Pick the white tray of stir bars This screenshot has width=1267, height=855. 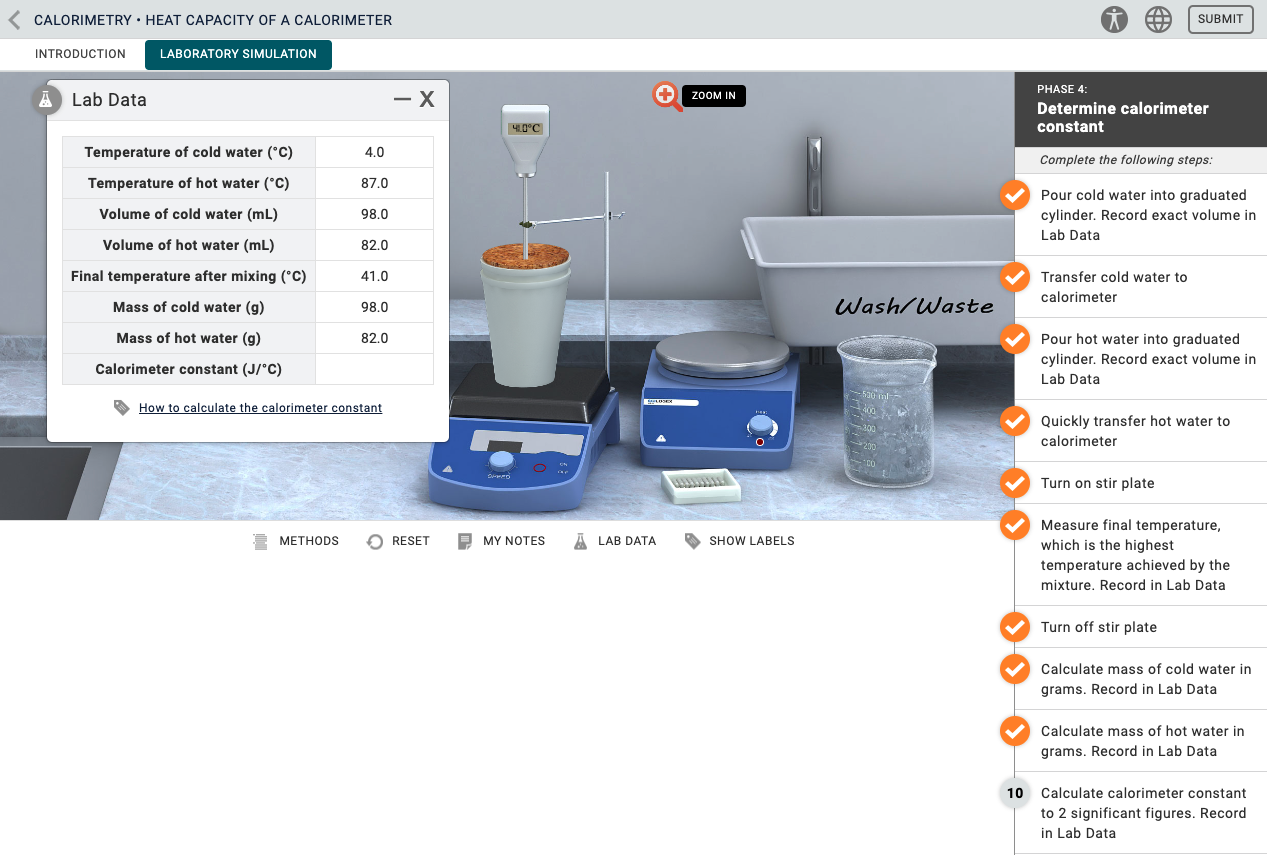[701, 485]
